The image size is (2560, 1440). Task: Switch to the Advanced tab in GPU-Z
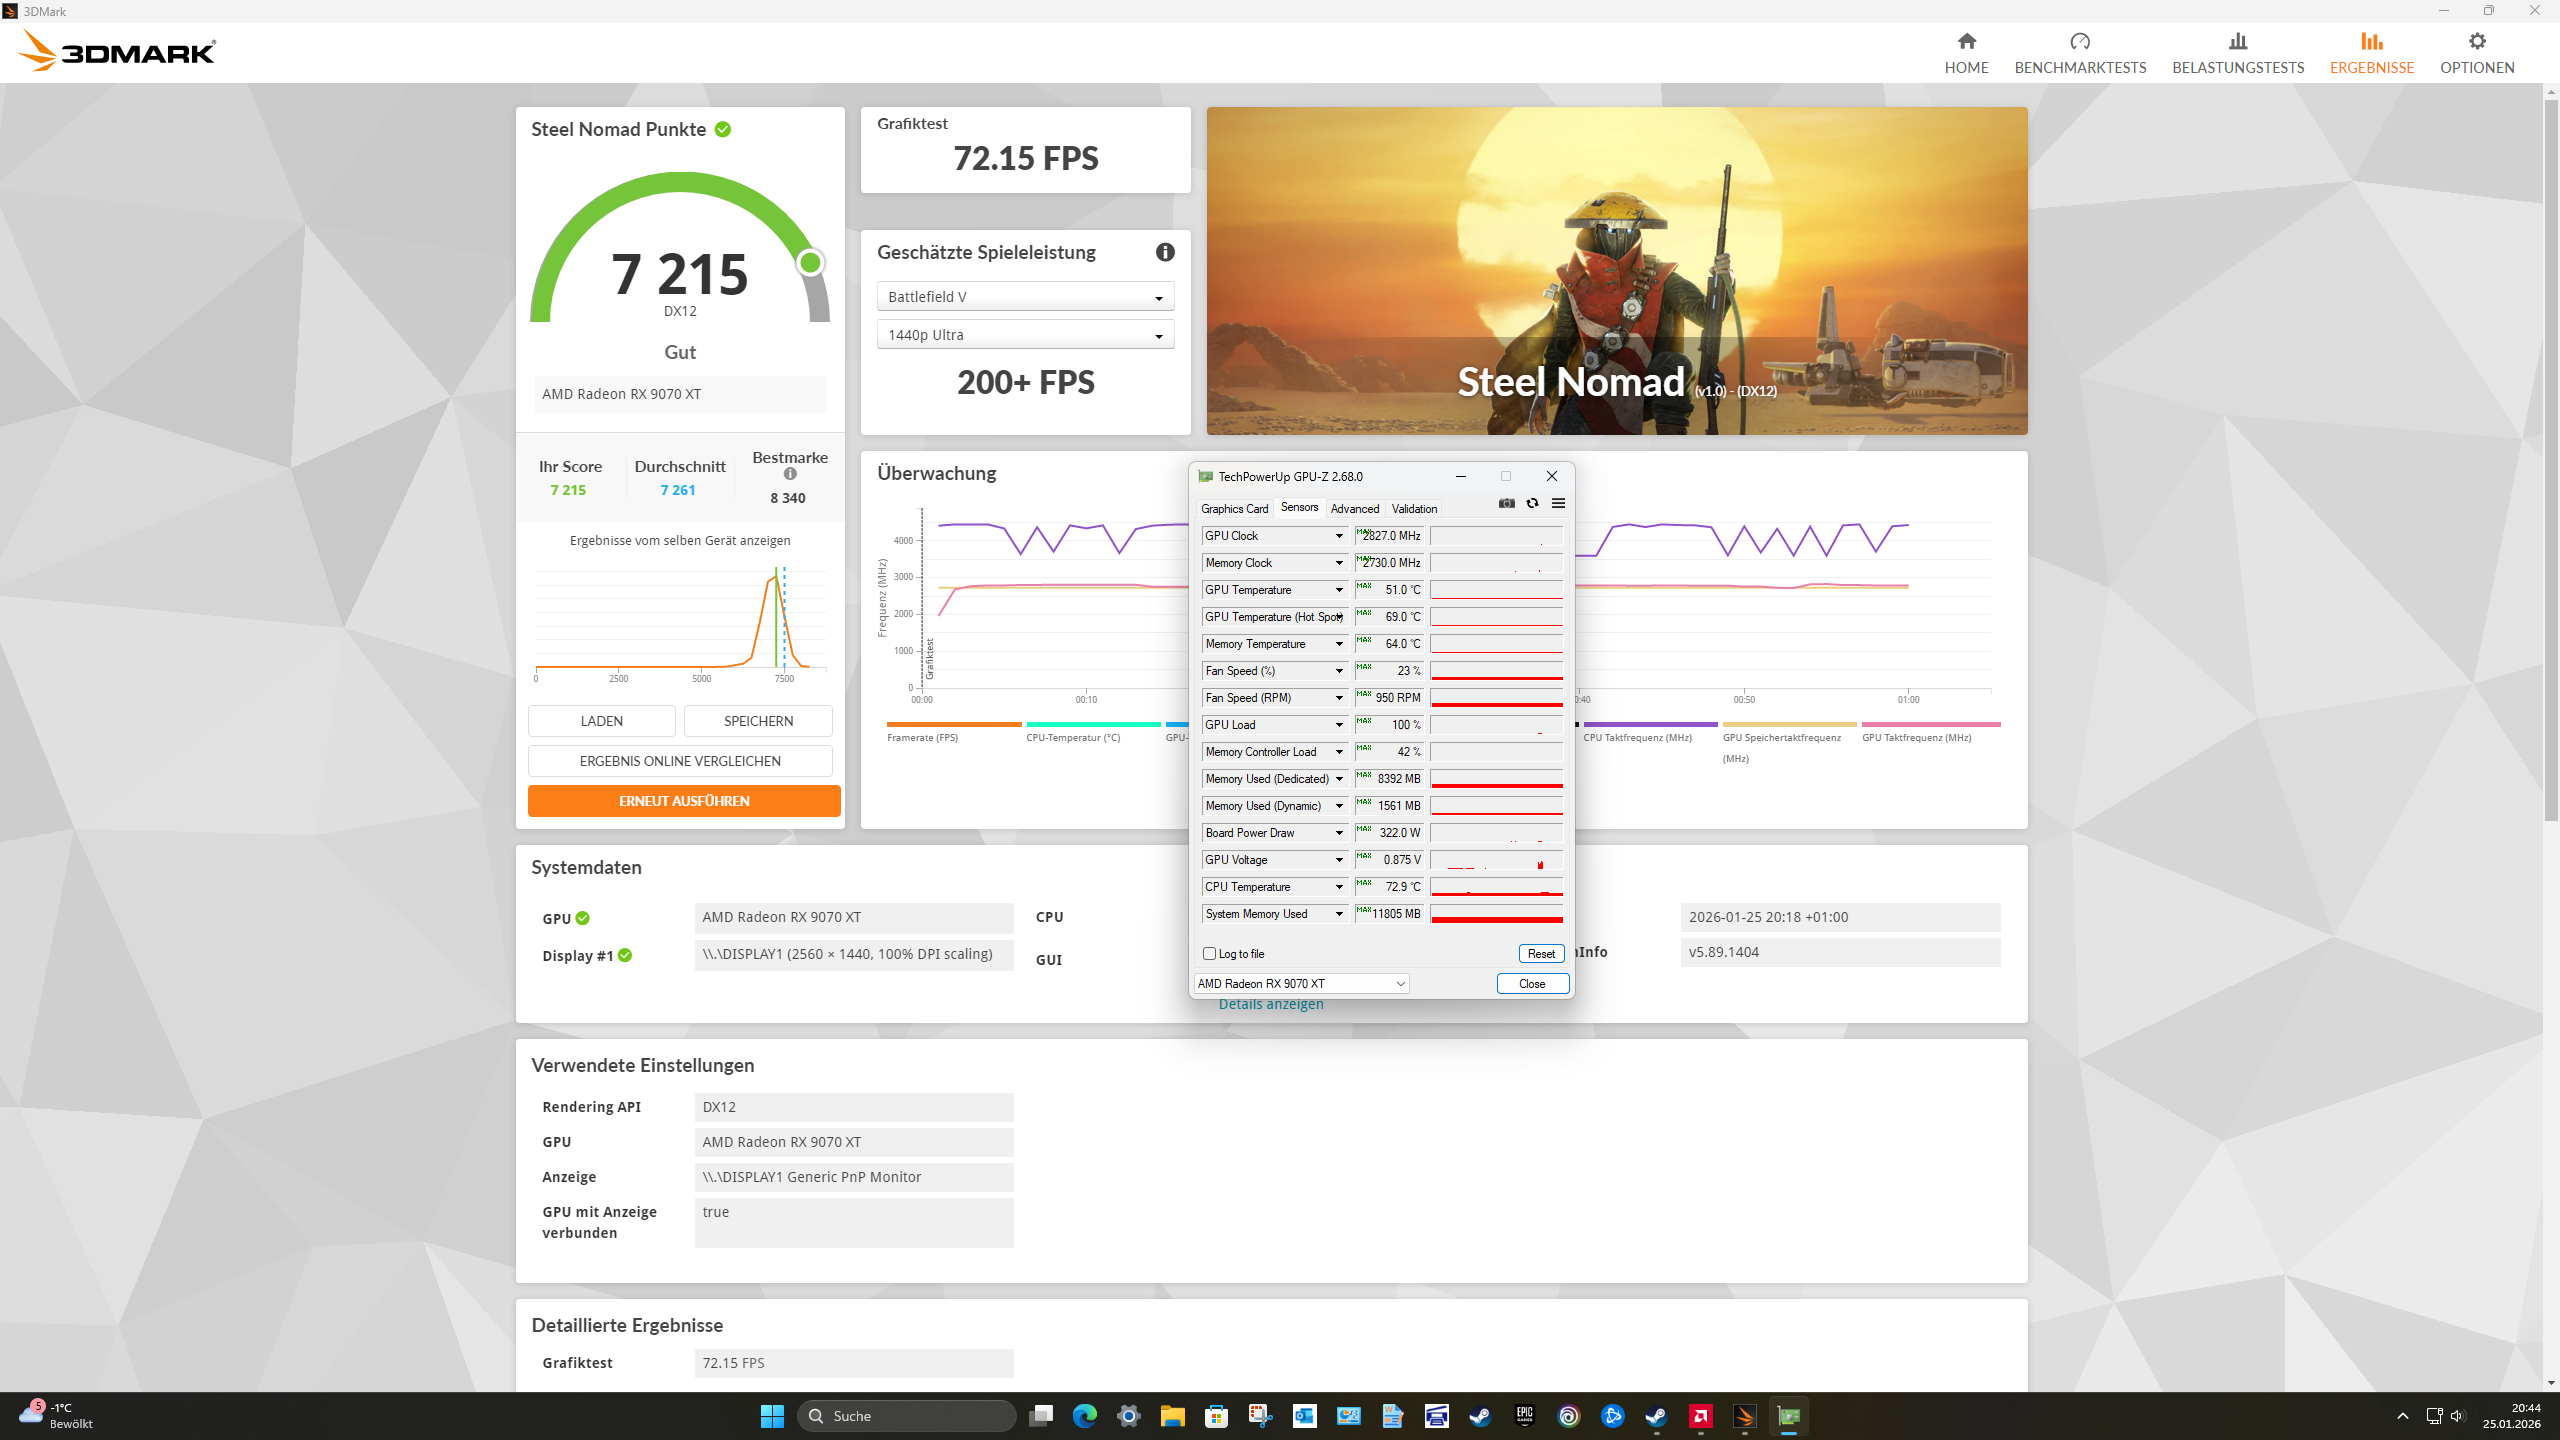click(x=1354, y=509)
